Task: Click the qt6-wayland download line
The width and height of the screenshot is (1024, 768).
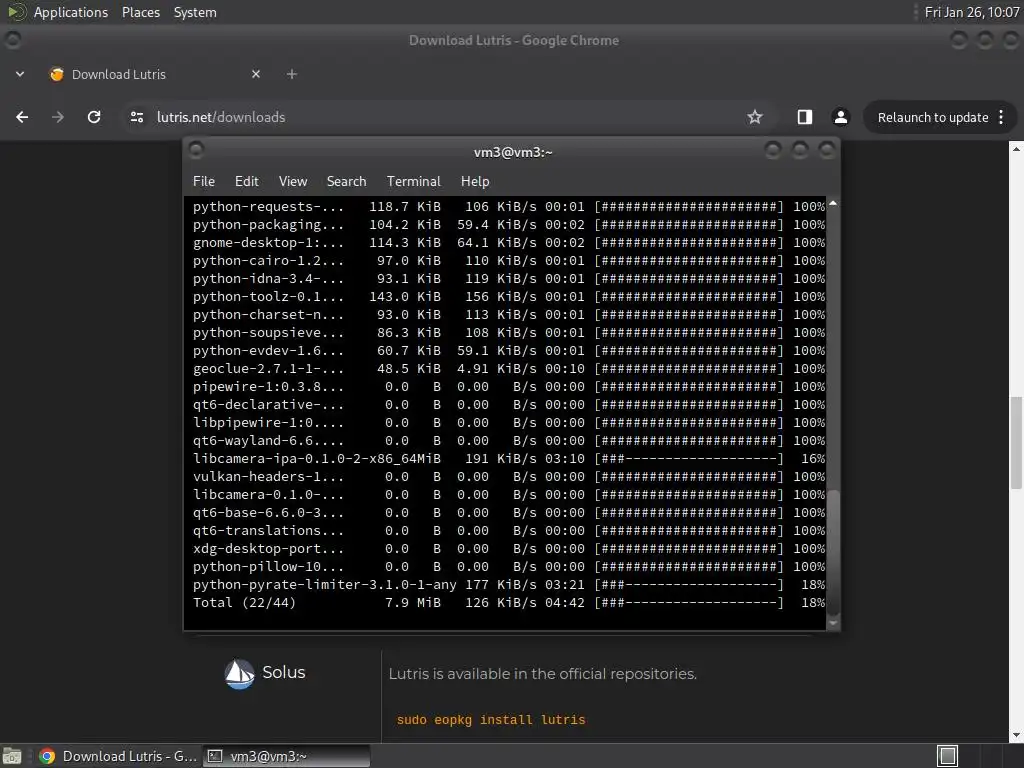Action: [509, 441]
